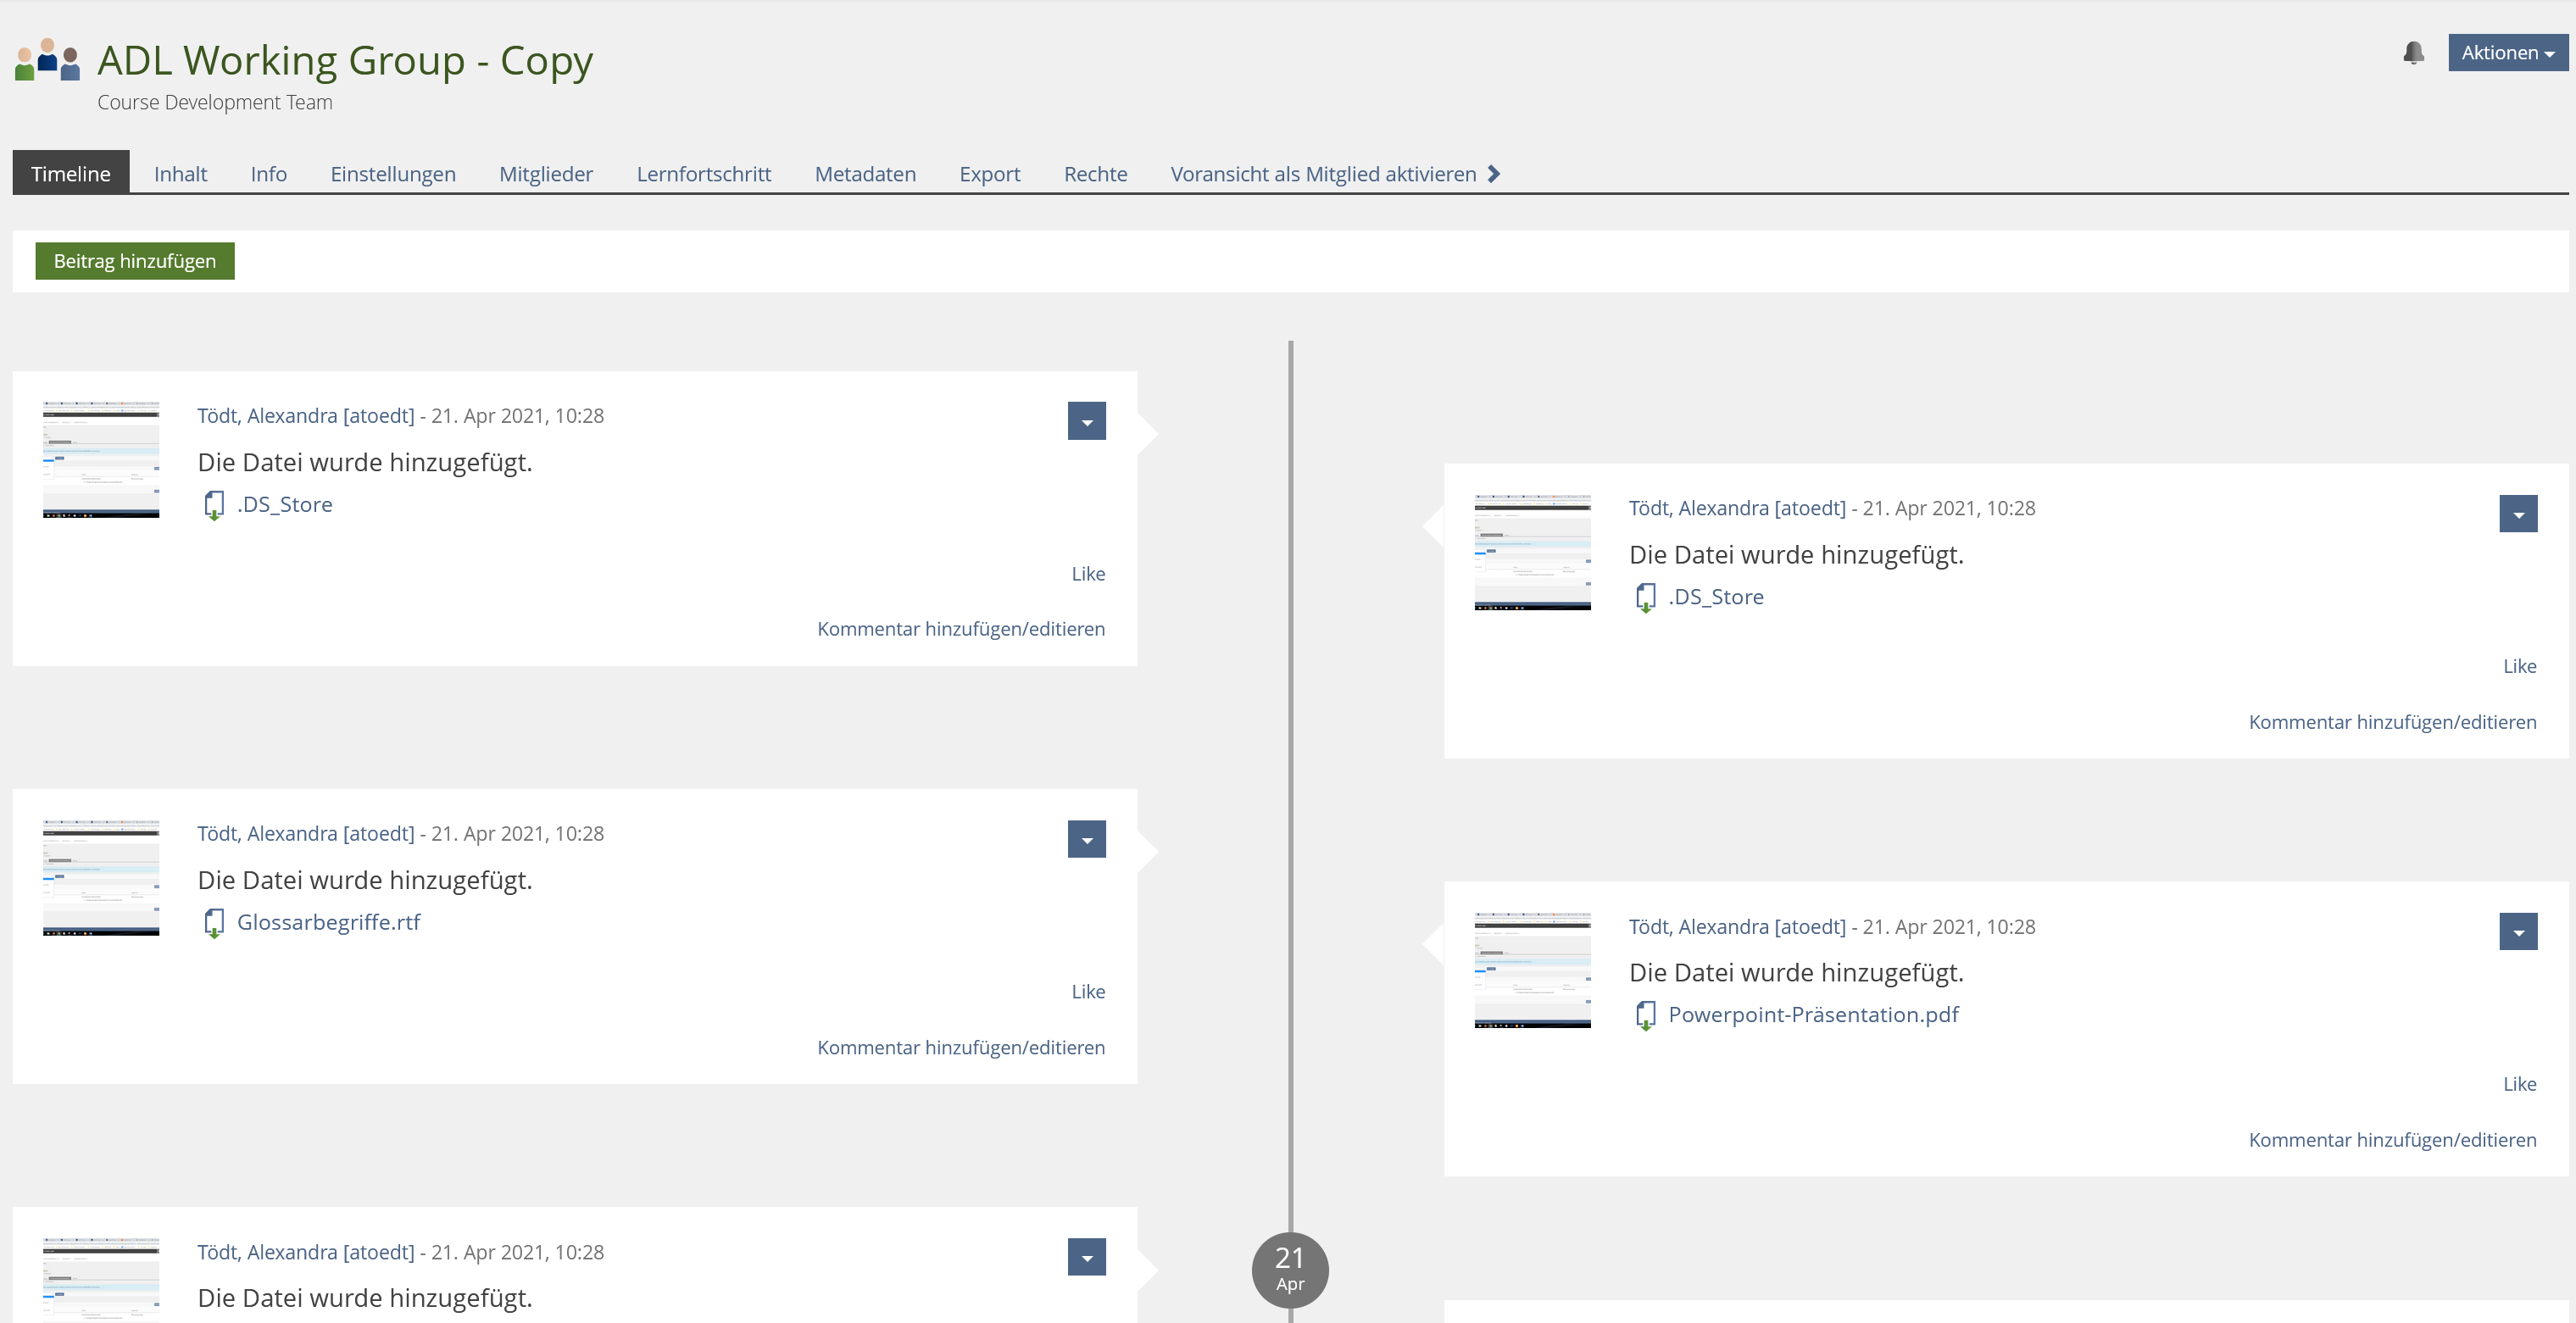
Task: Click file icon of left-column .DS_Store entry
Action: click(213, 505)
